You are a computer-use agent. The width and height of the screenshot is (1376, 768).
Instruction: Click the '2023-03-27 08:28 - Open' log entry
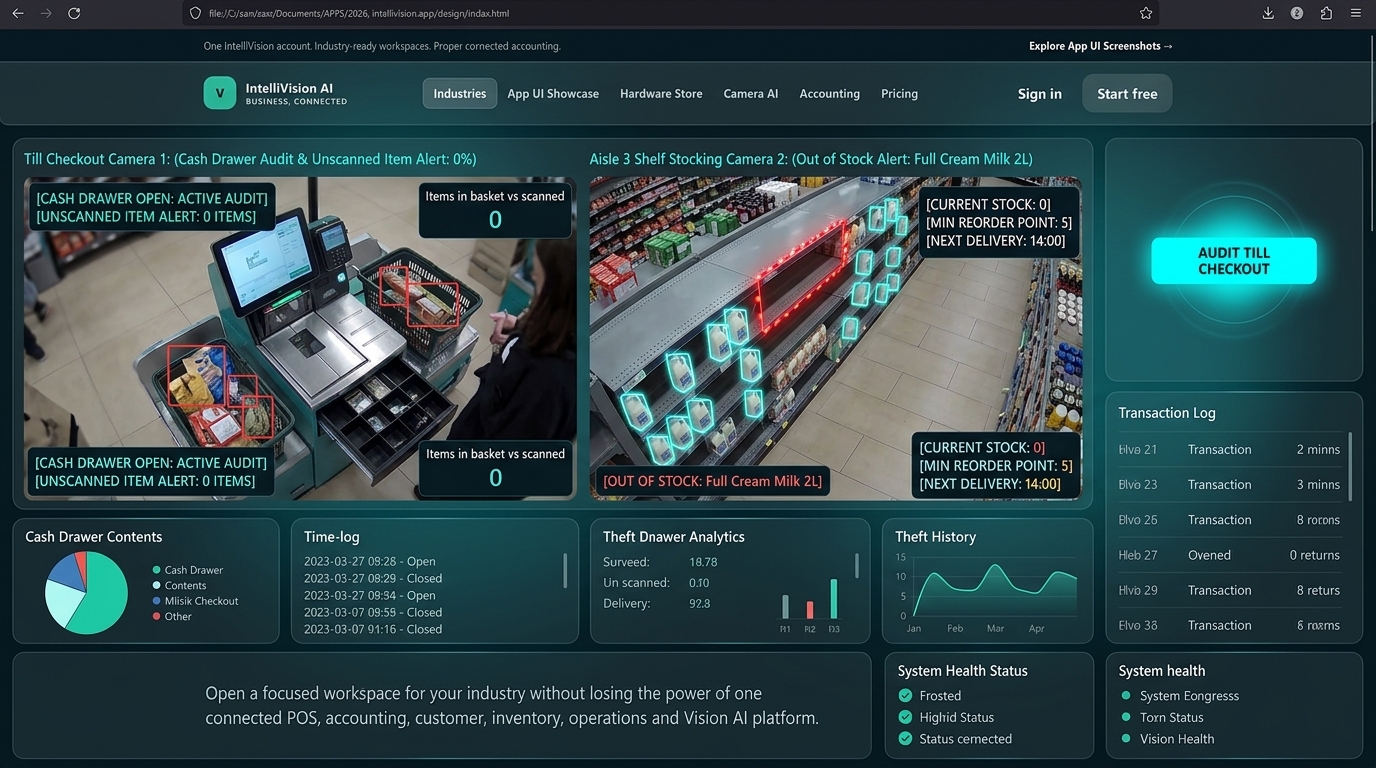tap(370, 561)
